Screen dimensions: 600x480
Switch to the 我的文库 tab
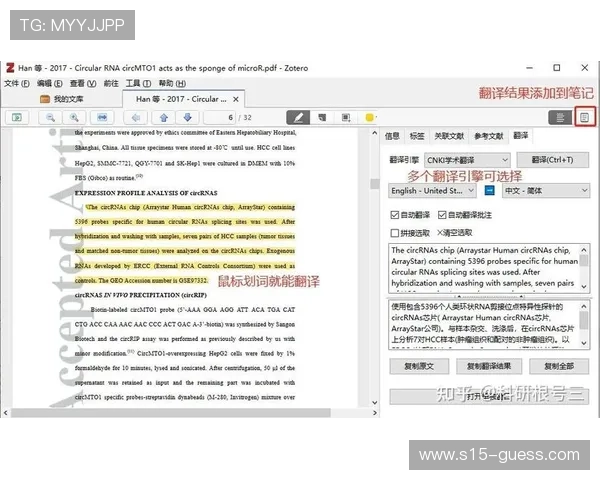pos(62,99)
